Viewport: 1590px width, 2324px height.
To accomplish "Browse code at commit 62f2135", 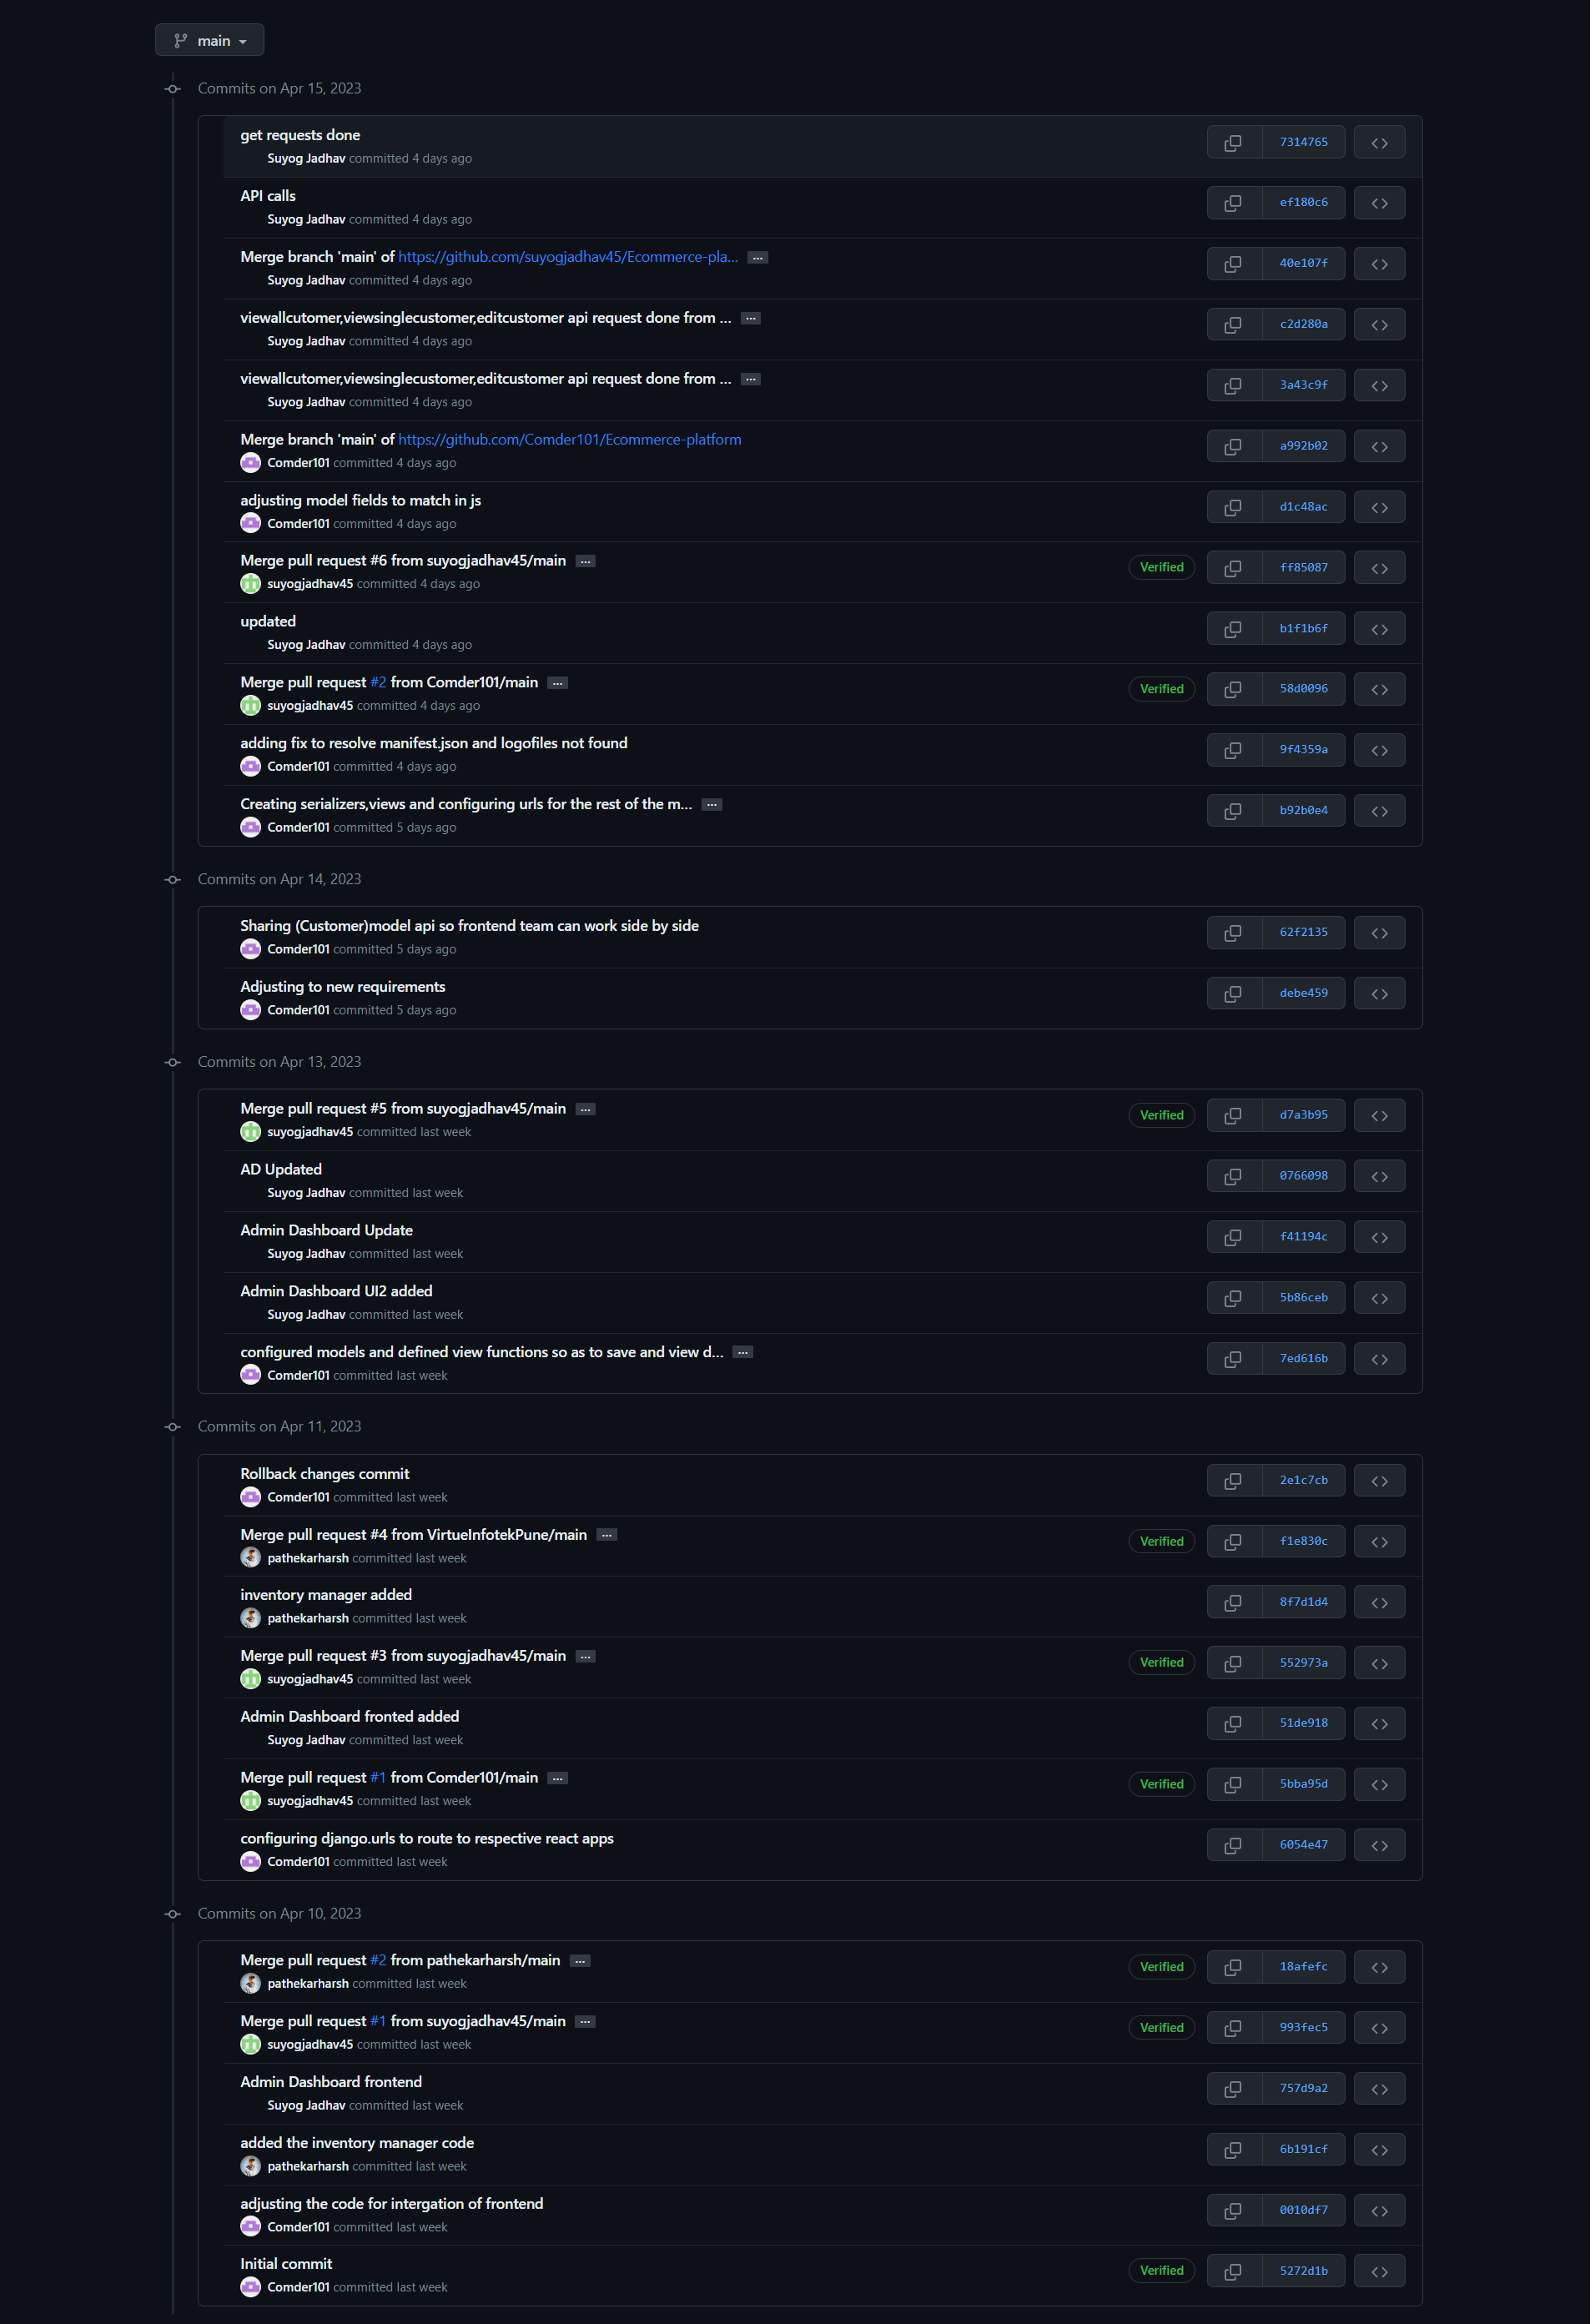I will 1379,932.
